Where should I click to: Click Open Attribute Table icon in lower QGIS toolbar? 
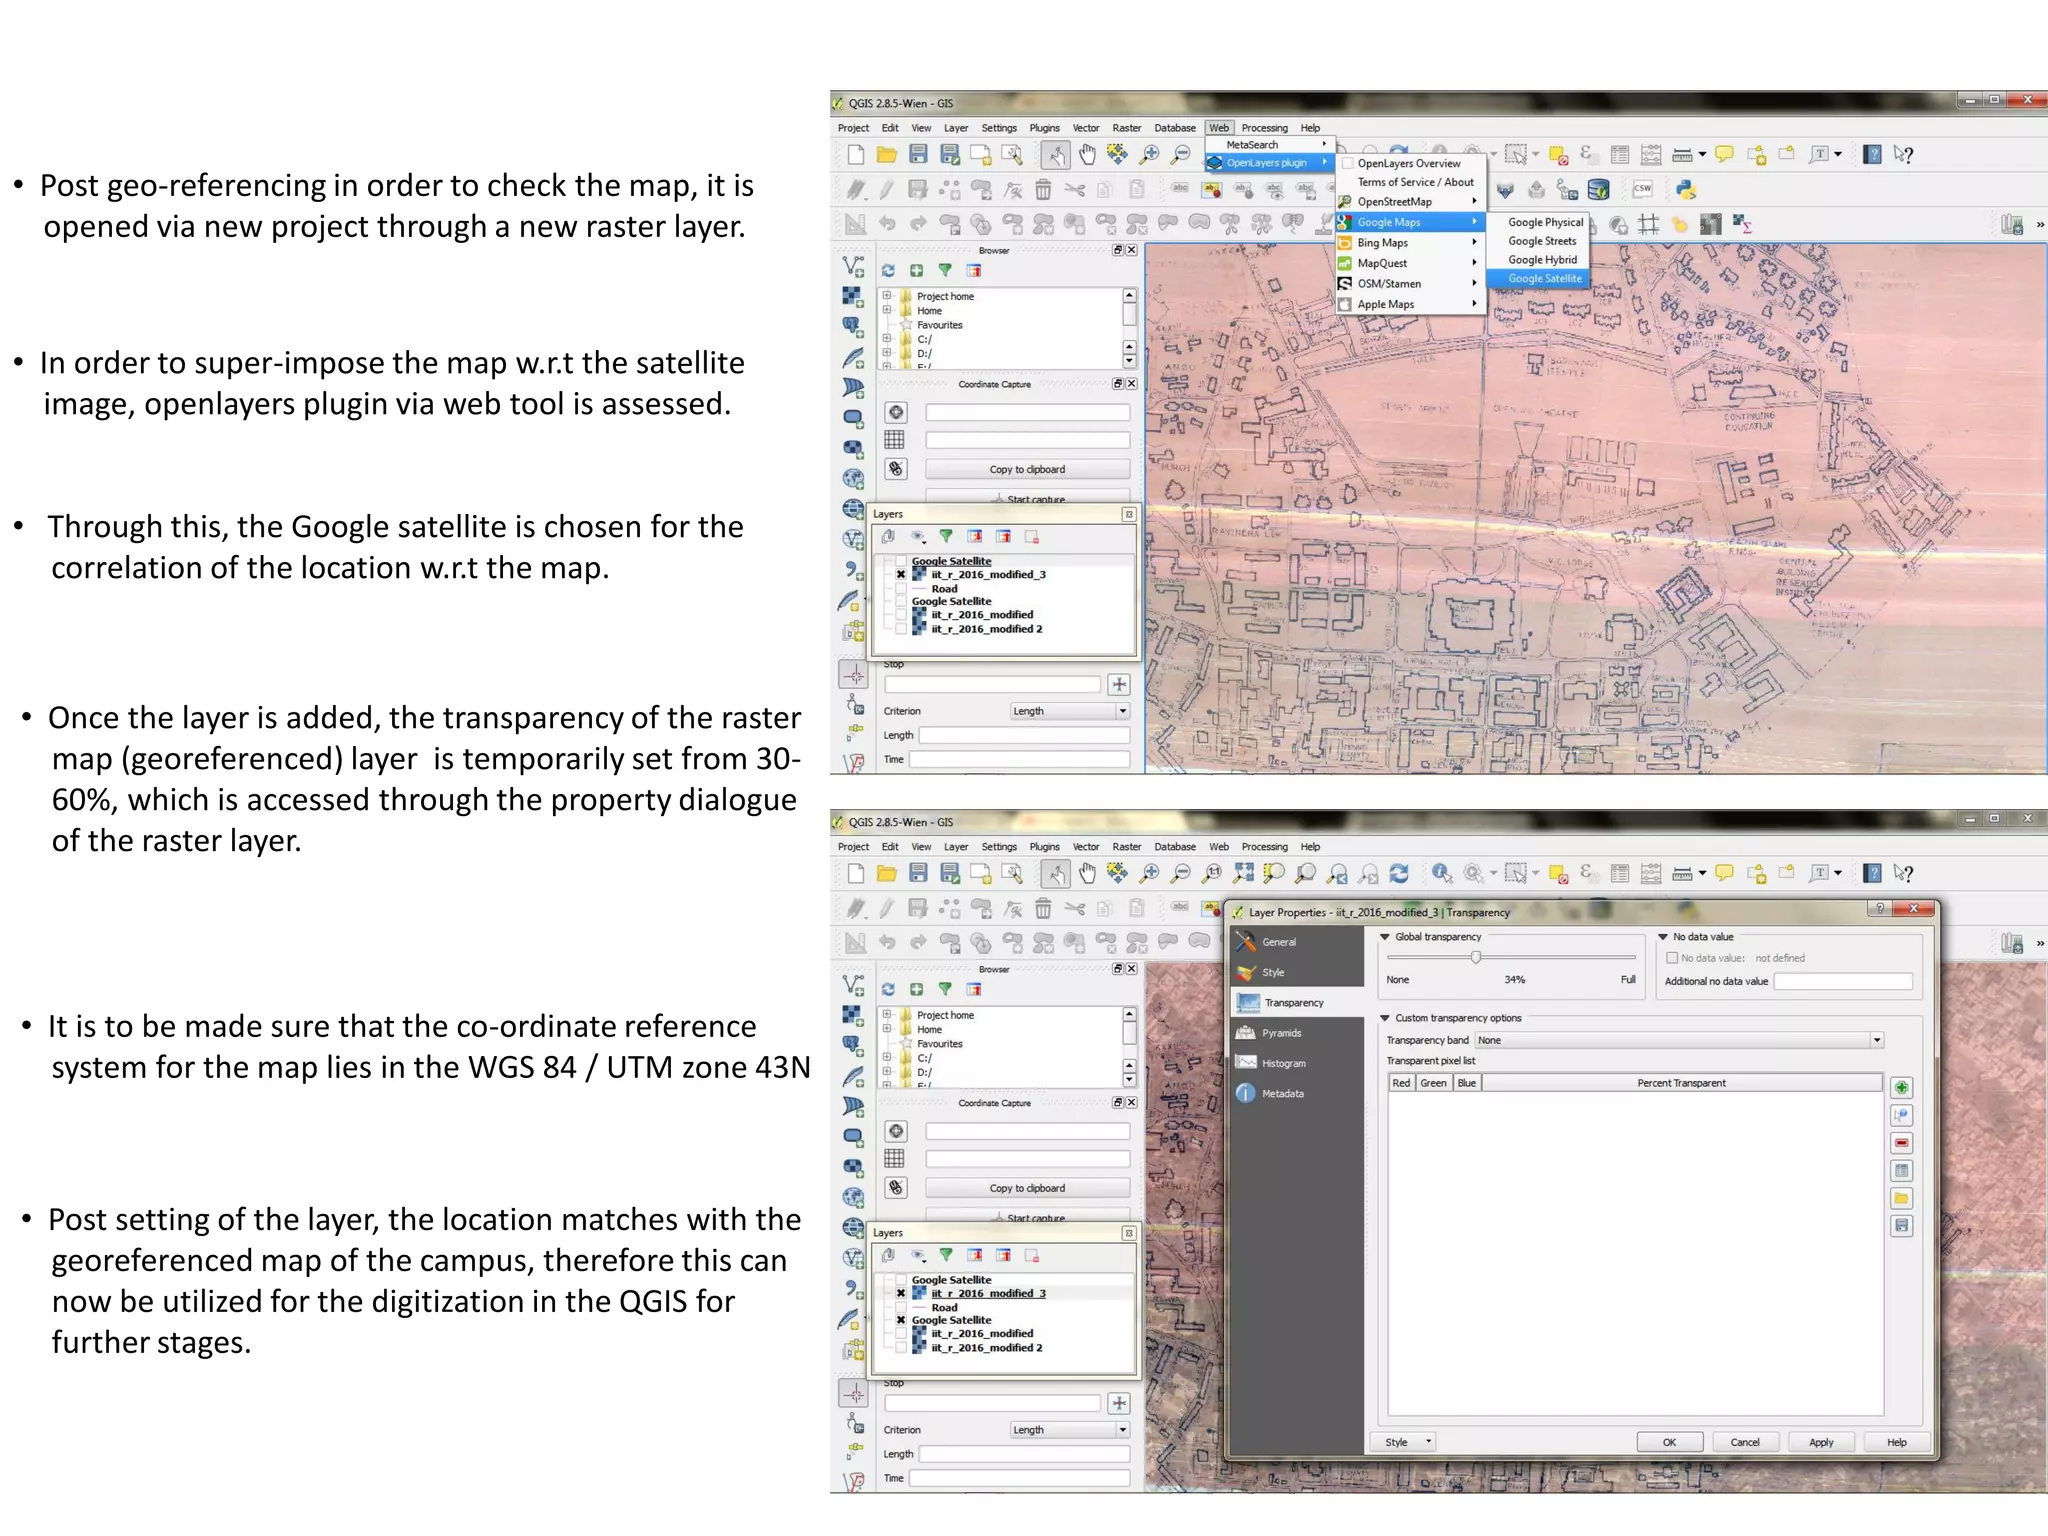pyautogui.click(x=1620, y=873)
